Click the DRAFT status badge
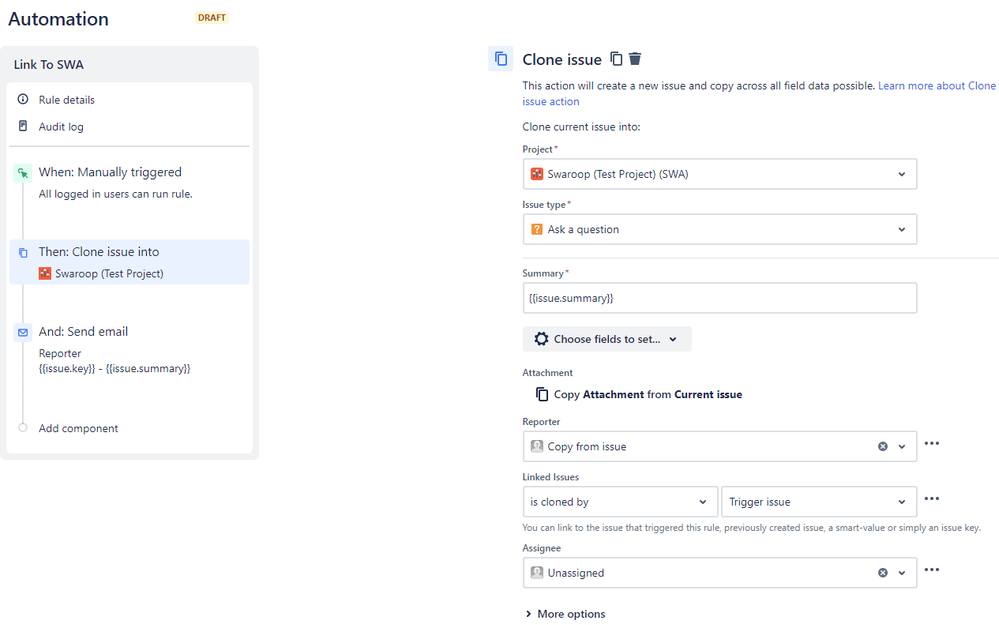Image resolution: width=999 pixels, height=625 pixels. (212, 18)
